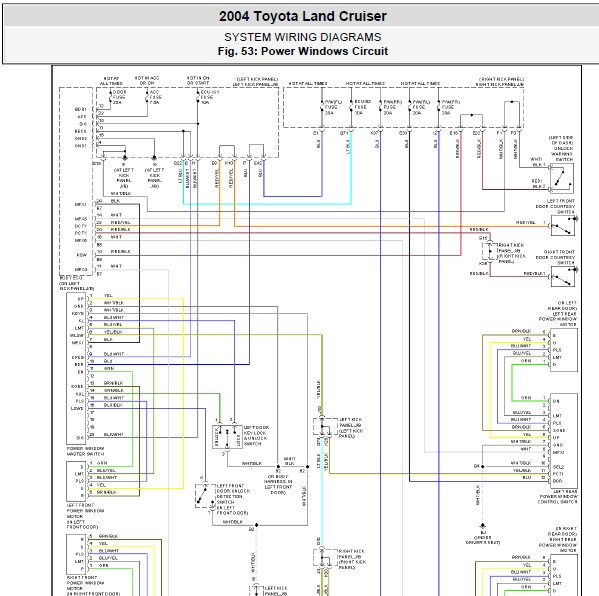This screenshot has height=596, width=599.
Task: Click the "HOT IN ACC OR ON" note
Action: [x=147, y=80]
